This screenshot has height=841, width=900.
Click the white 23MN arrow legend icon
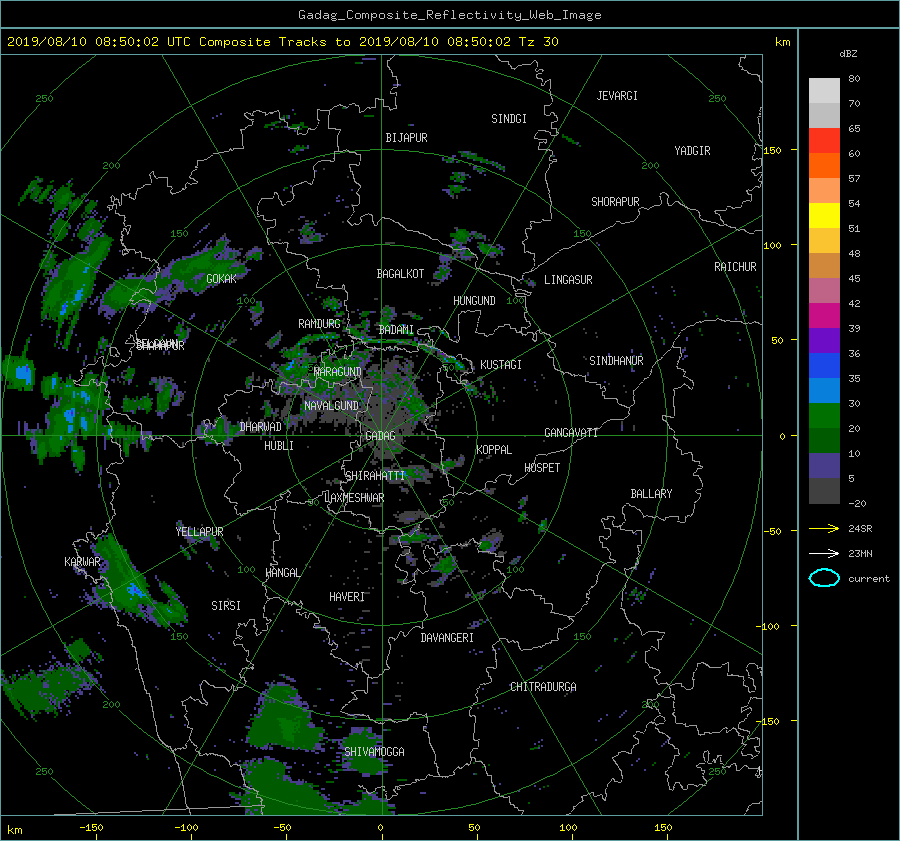[824, 553]
